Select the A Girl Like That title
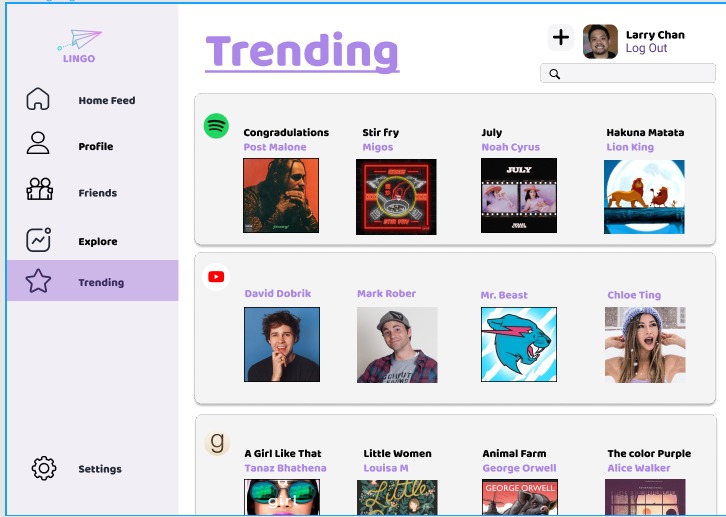This screenshot has width=726, height=517. (x=283, y=454)
